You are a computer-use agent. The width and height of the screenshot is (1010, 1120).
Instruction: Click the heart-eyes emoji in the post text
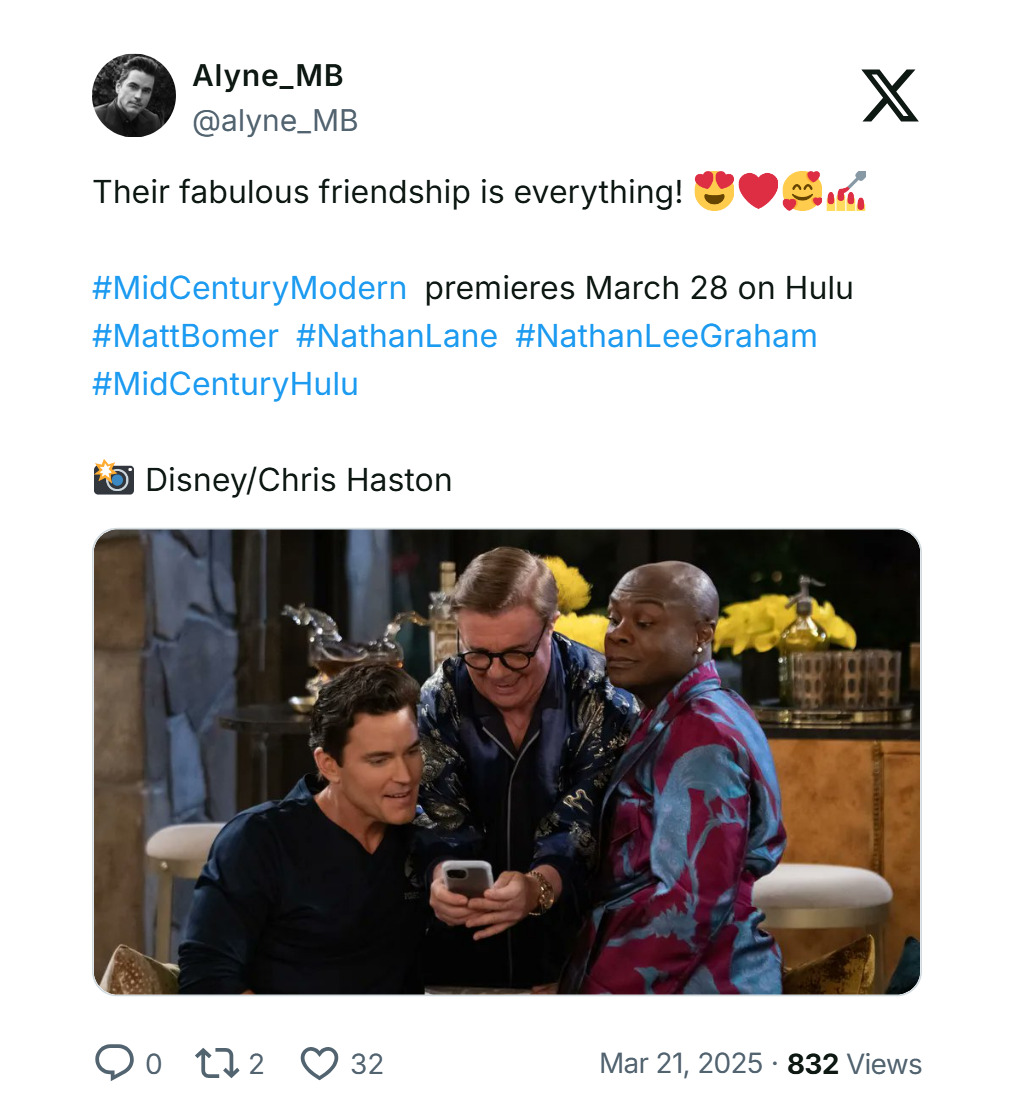click(714, 191)
